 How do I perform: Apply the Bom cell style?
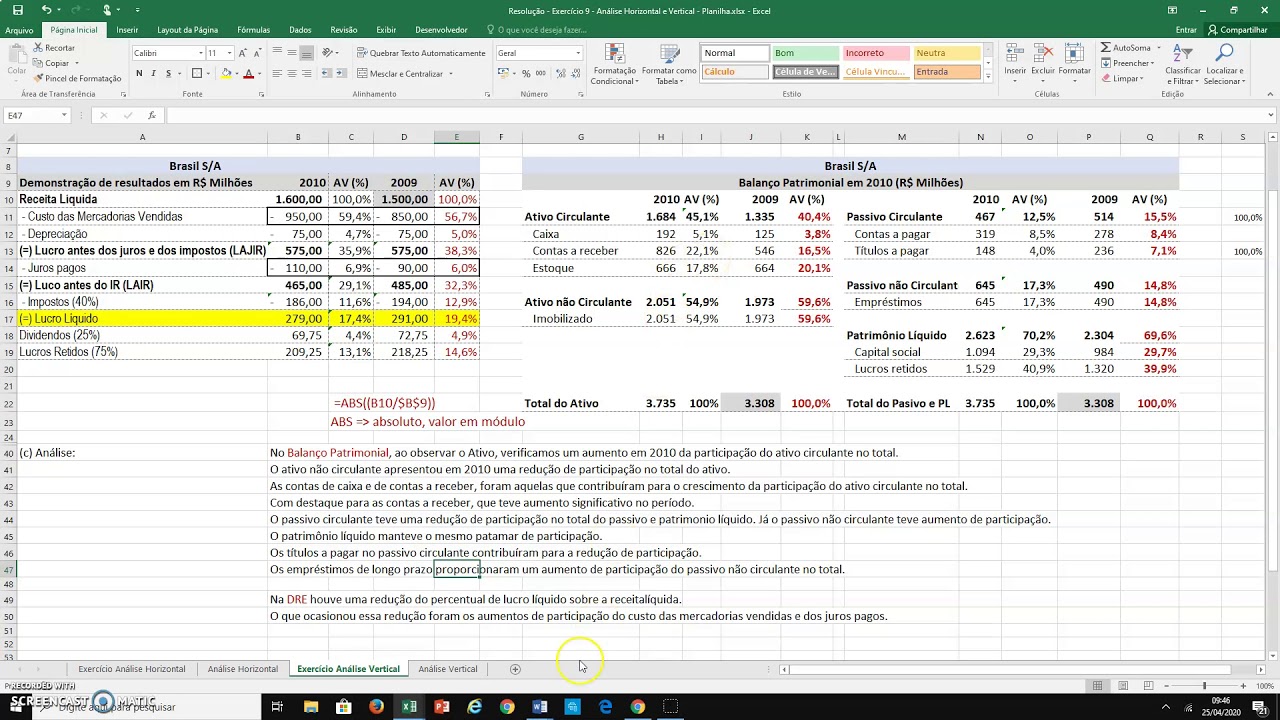805,53
